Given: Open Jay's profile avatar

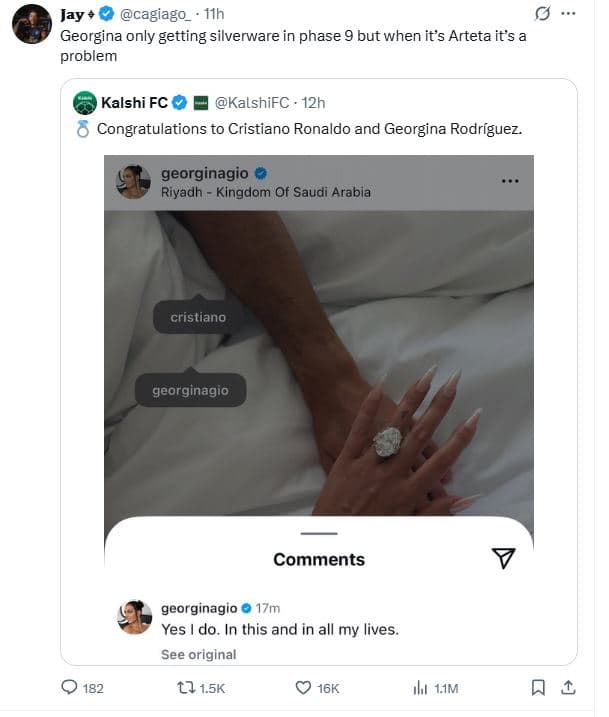Looking at the screenshot, I should pos(32,24).
